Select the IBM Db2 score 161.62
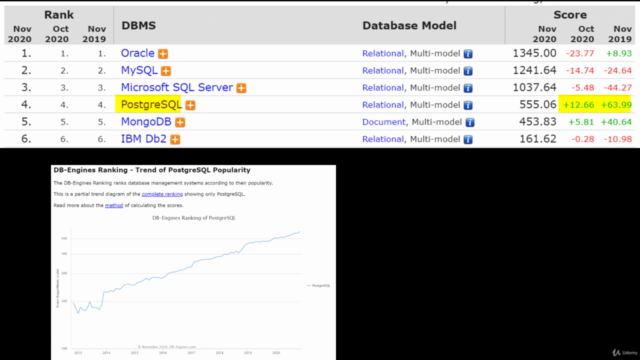640x360 pixels. [x=538, y=139]
